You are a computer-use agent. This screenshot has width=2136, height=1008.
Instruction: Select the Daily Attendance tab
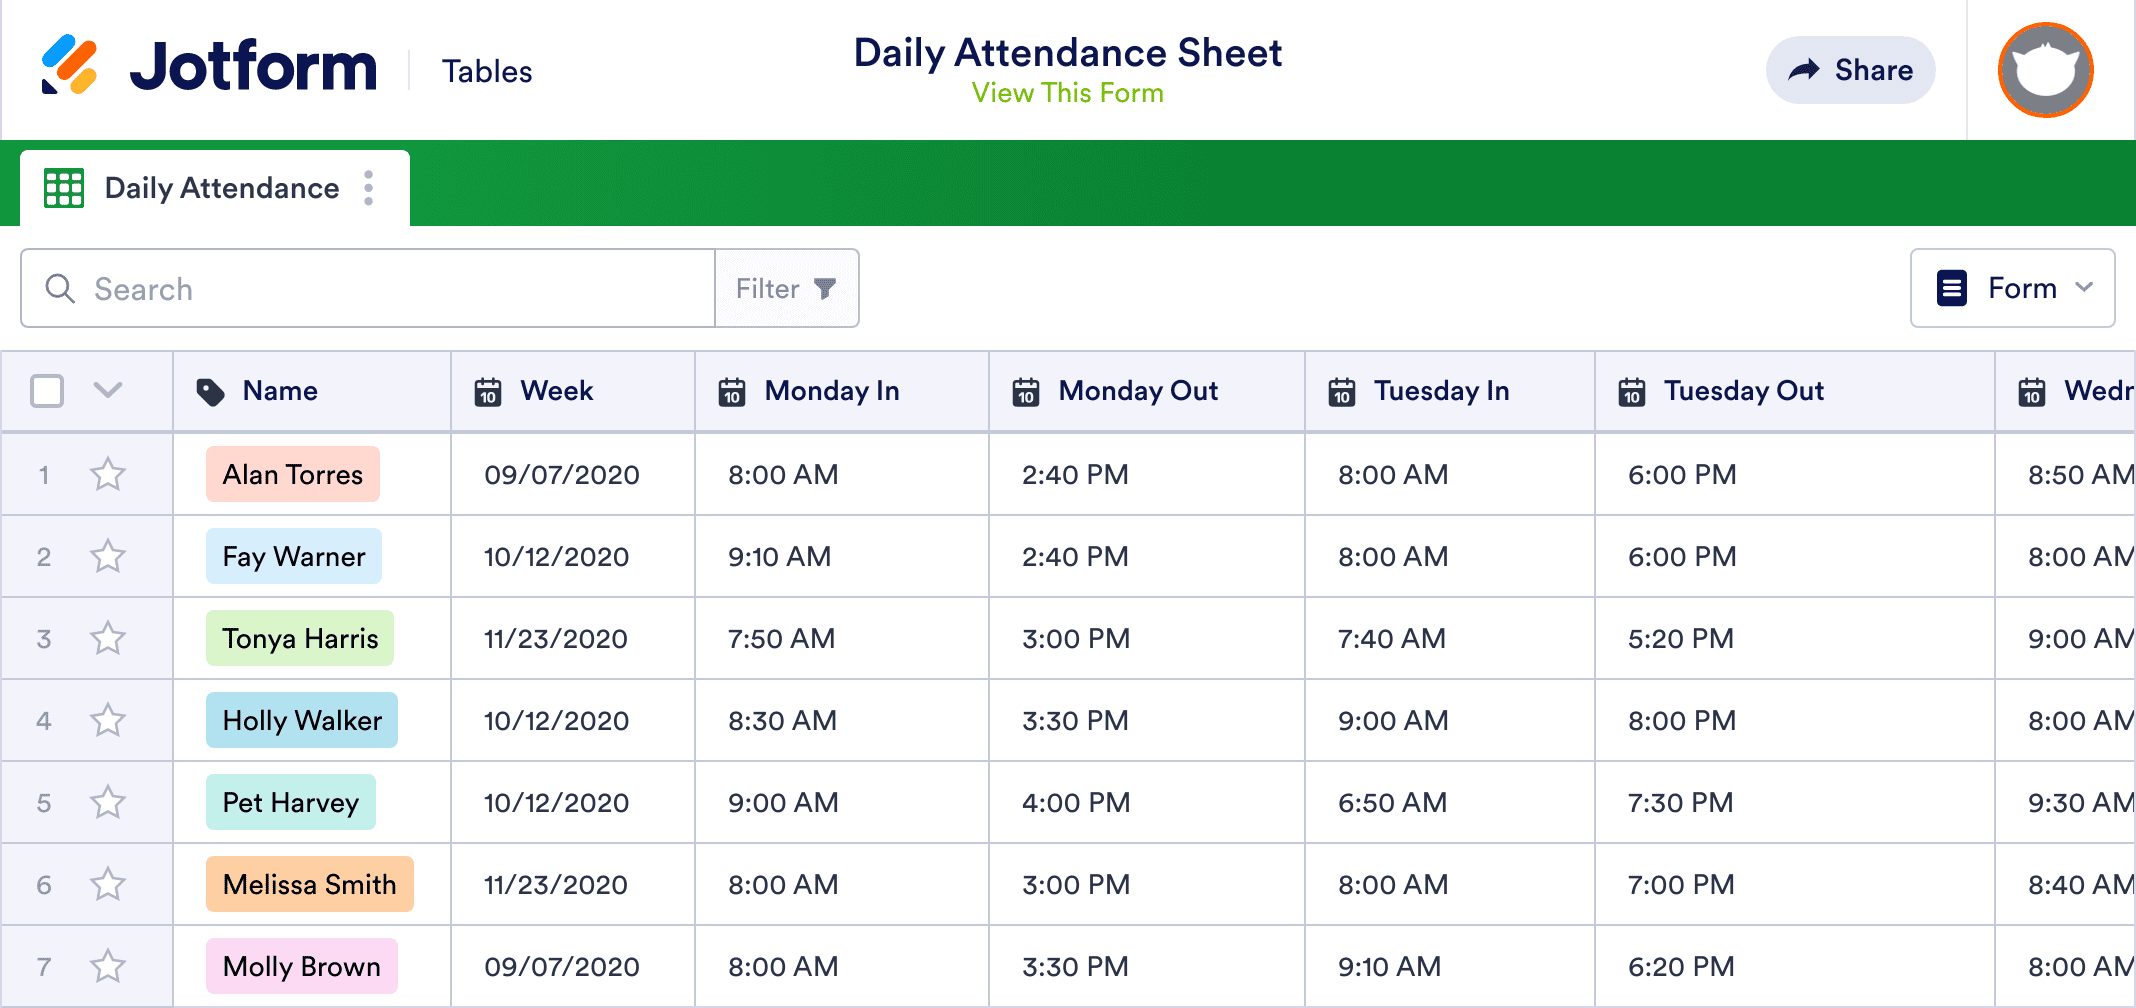[x=222, y=187]
